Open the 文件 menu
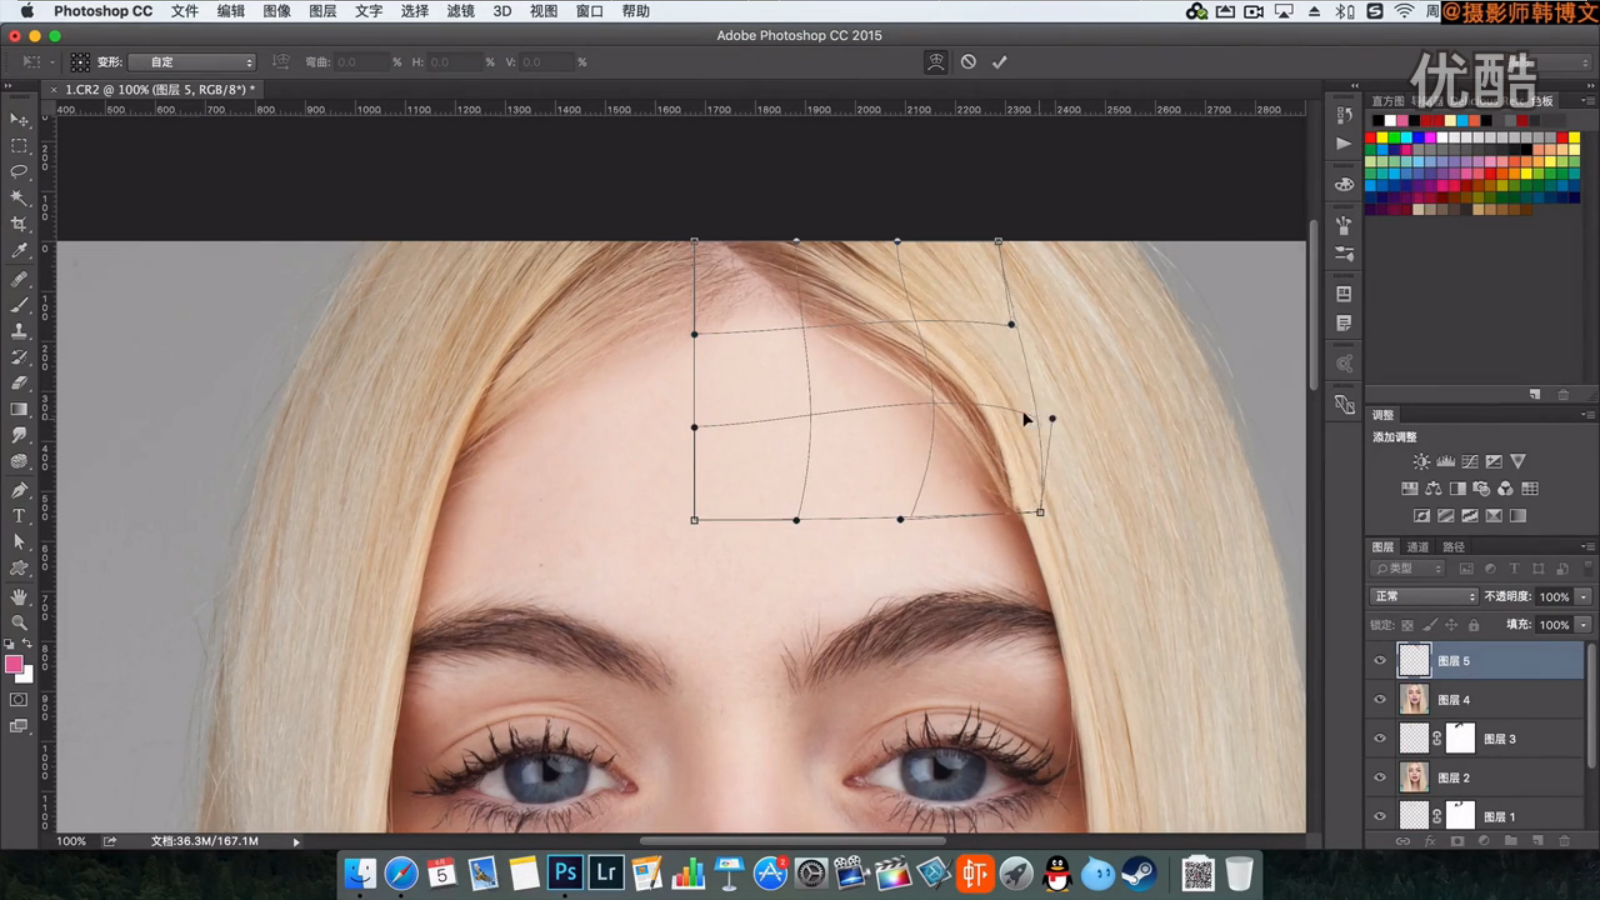Image resolution: width=1600 pixels, height=900 pixels. pos(185,11)
